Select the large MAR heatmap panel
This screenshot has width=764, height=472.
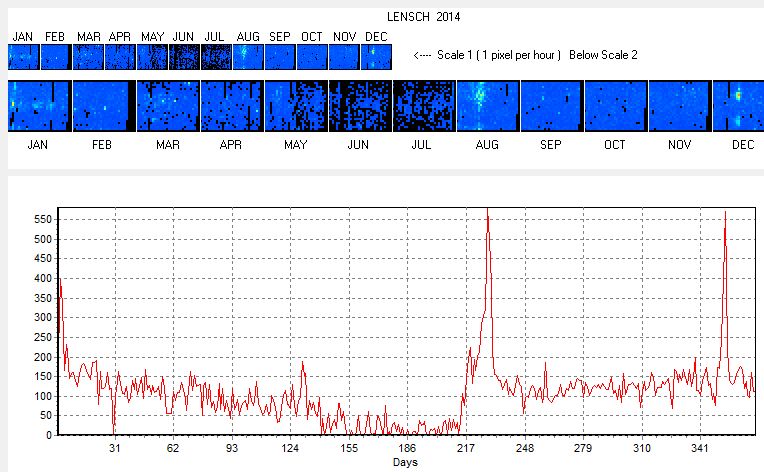[166, 106]
